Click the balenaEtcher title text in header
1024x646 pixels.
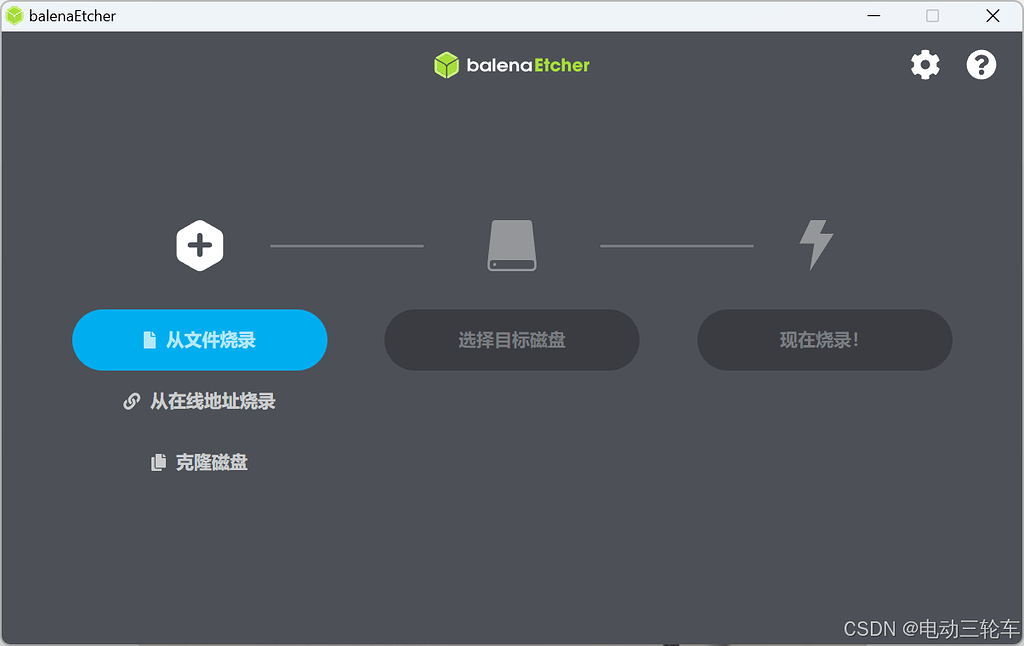[525, 64]
